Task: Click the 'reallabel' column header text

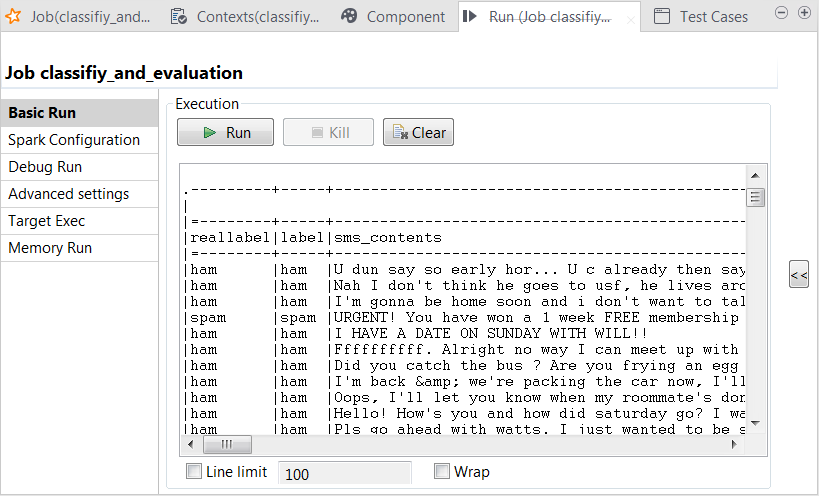Action: [x=230, y=238]
